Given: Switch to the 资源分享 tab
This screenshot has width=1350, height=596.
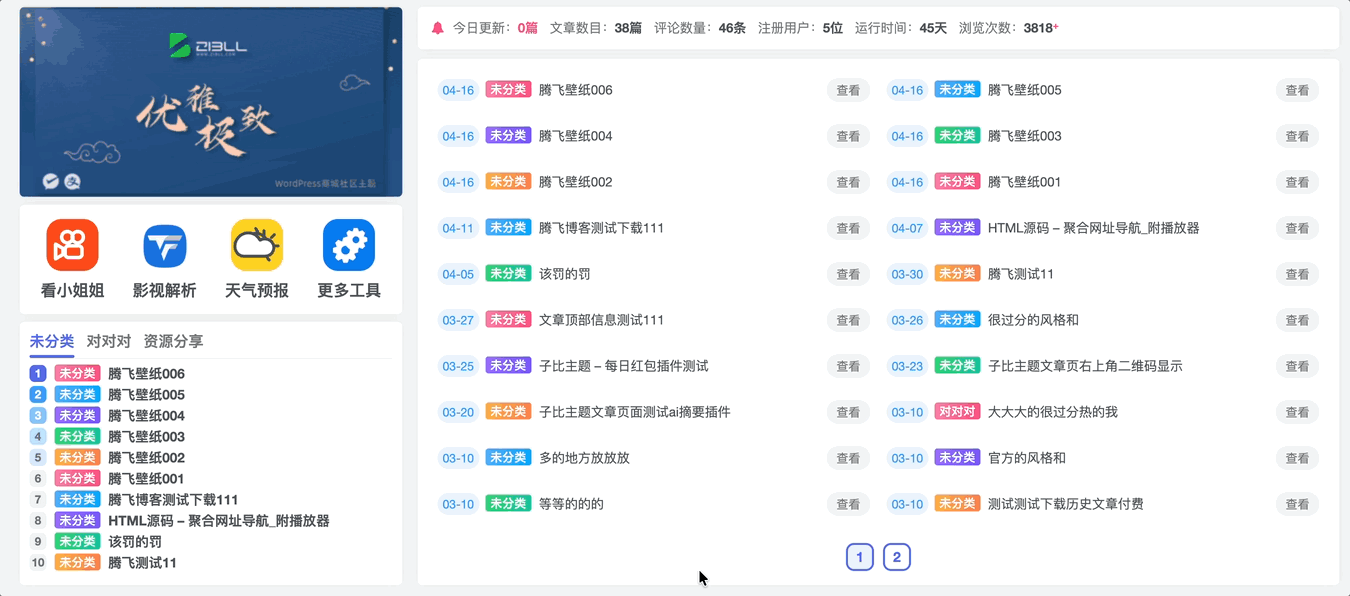Looking at the screenshot, I should click(173, 341).
